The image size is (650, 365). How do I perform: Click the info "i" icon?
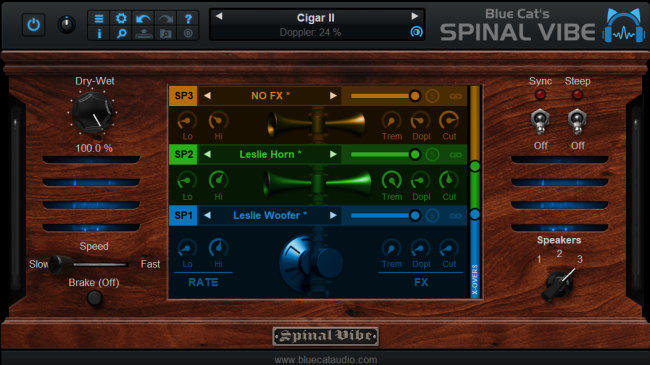99,33
